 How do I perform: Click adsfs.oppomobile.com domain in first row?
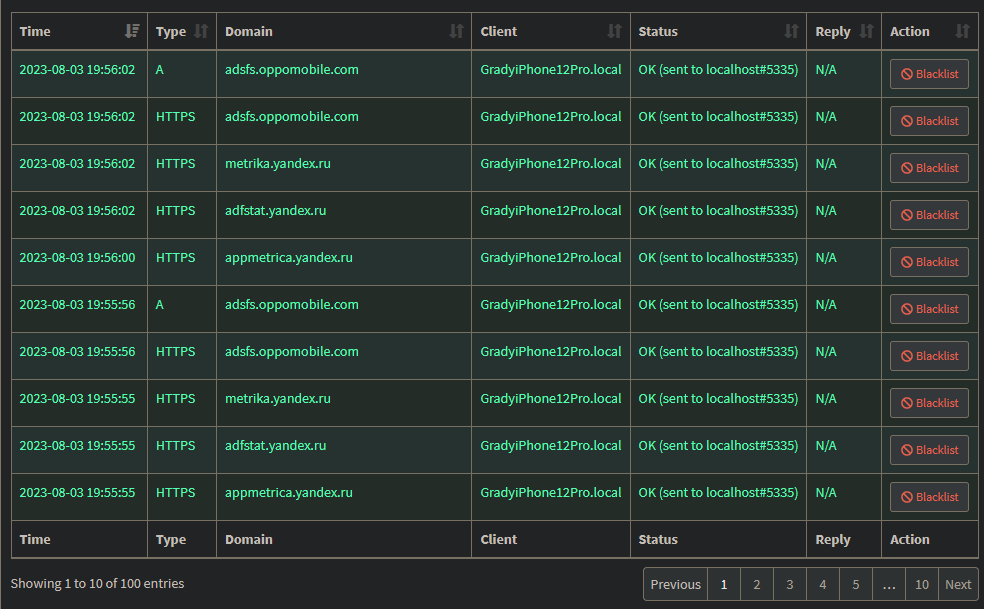click(x=292, y=70)
